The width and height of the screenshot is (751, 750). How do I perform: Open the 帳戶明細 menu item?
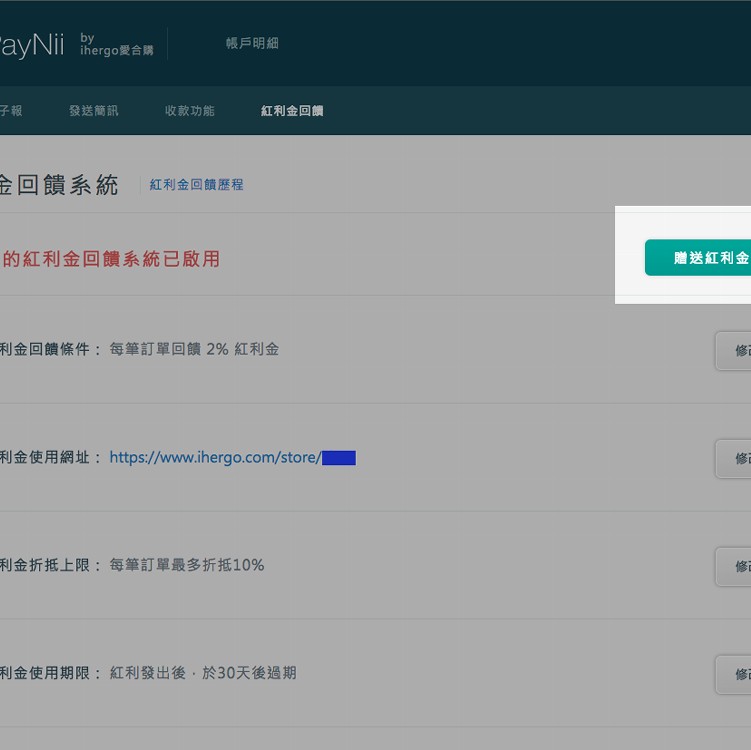click(x=252, y=43)
